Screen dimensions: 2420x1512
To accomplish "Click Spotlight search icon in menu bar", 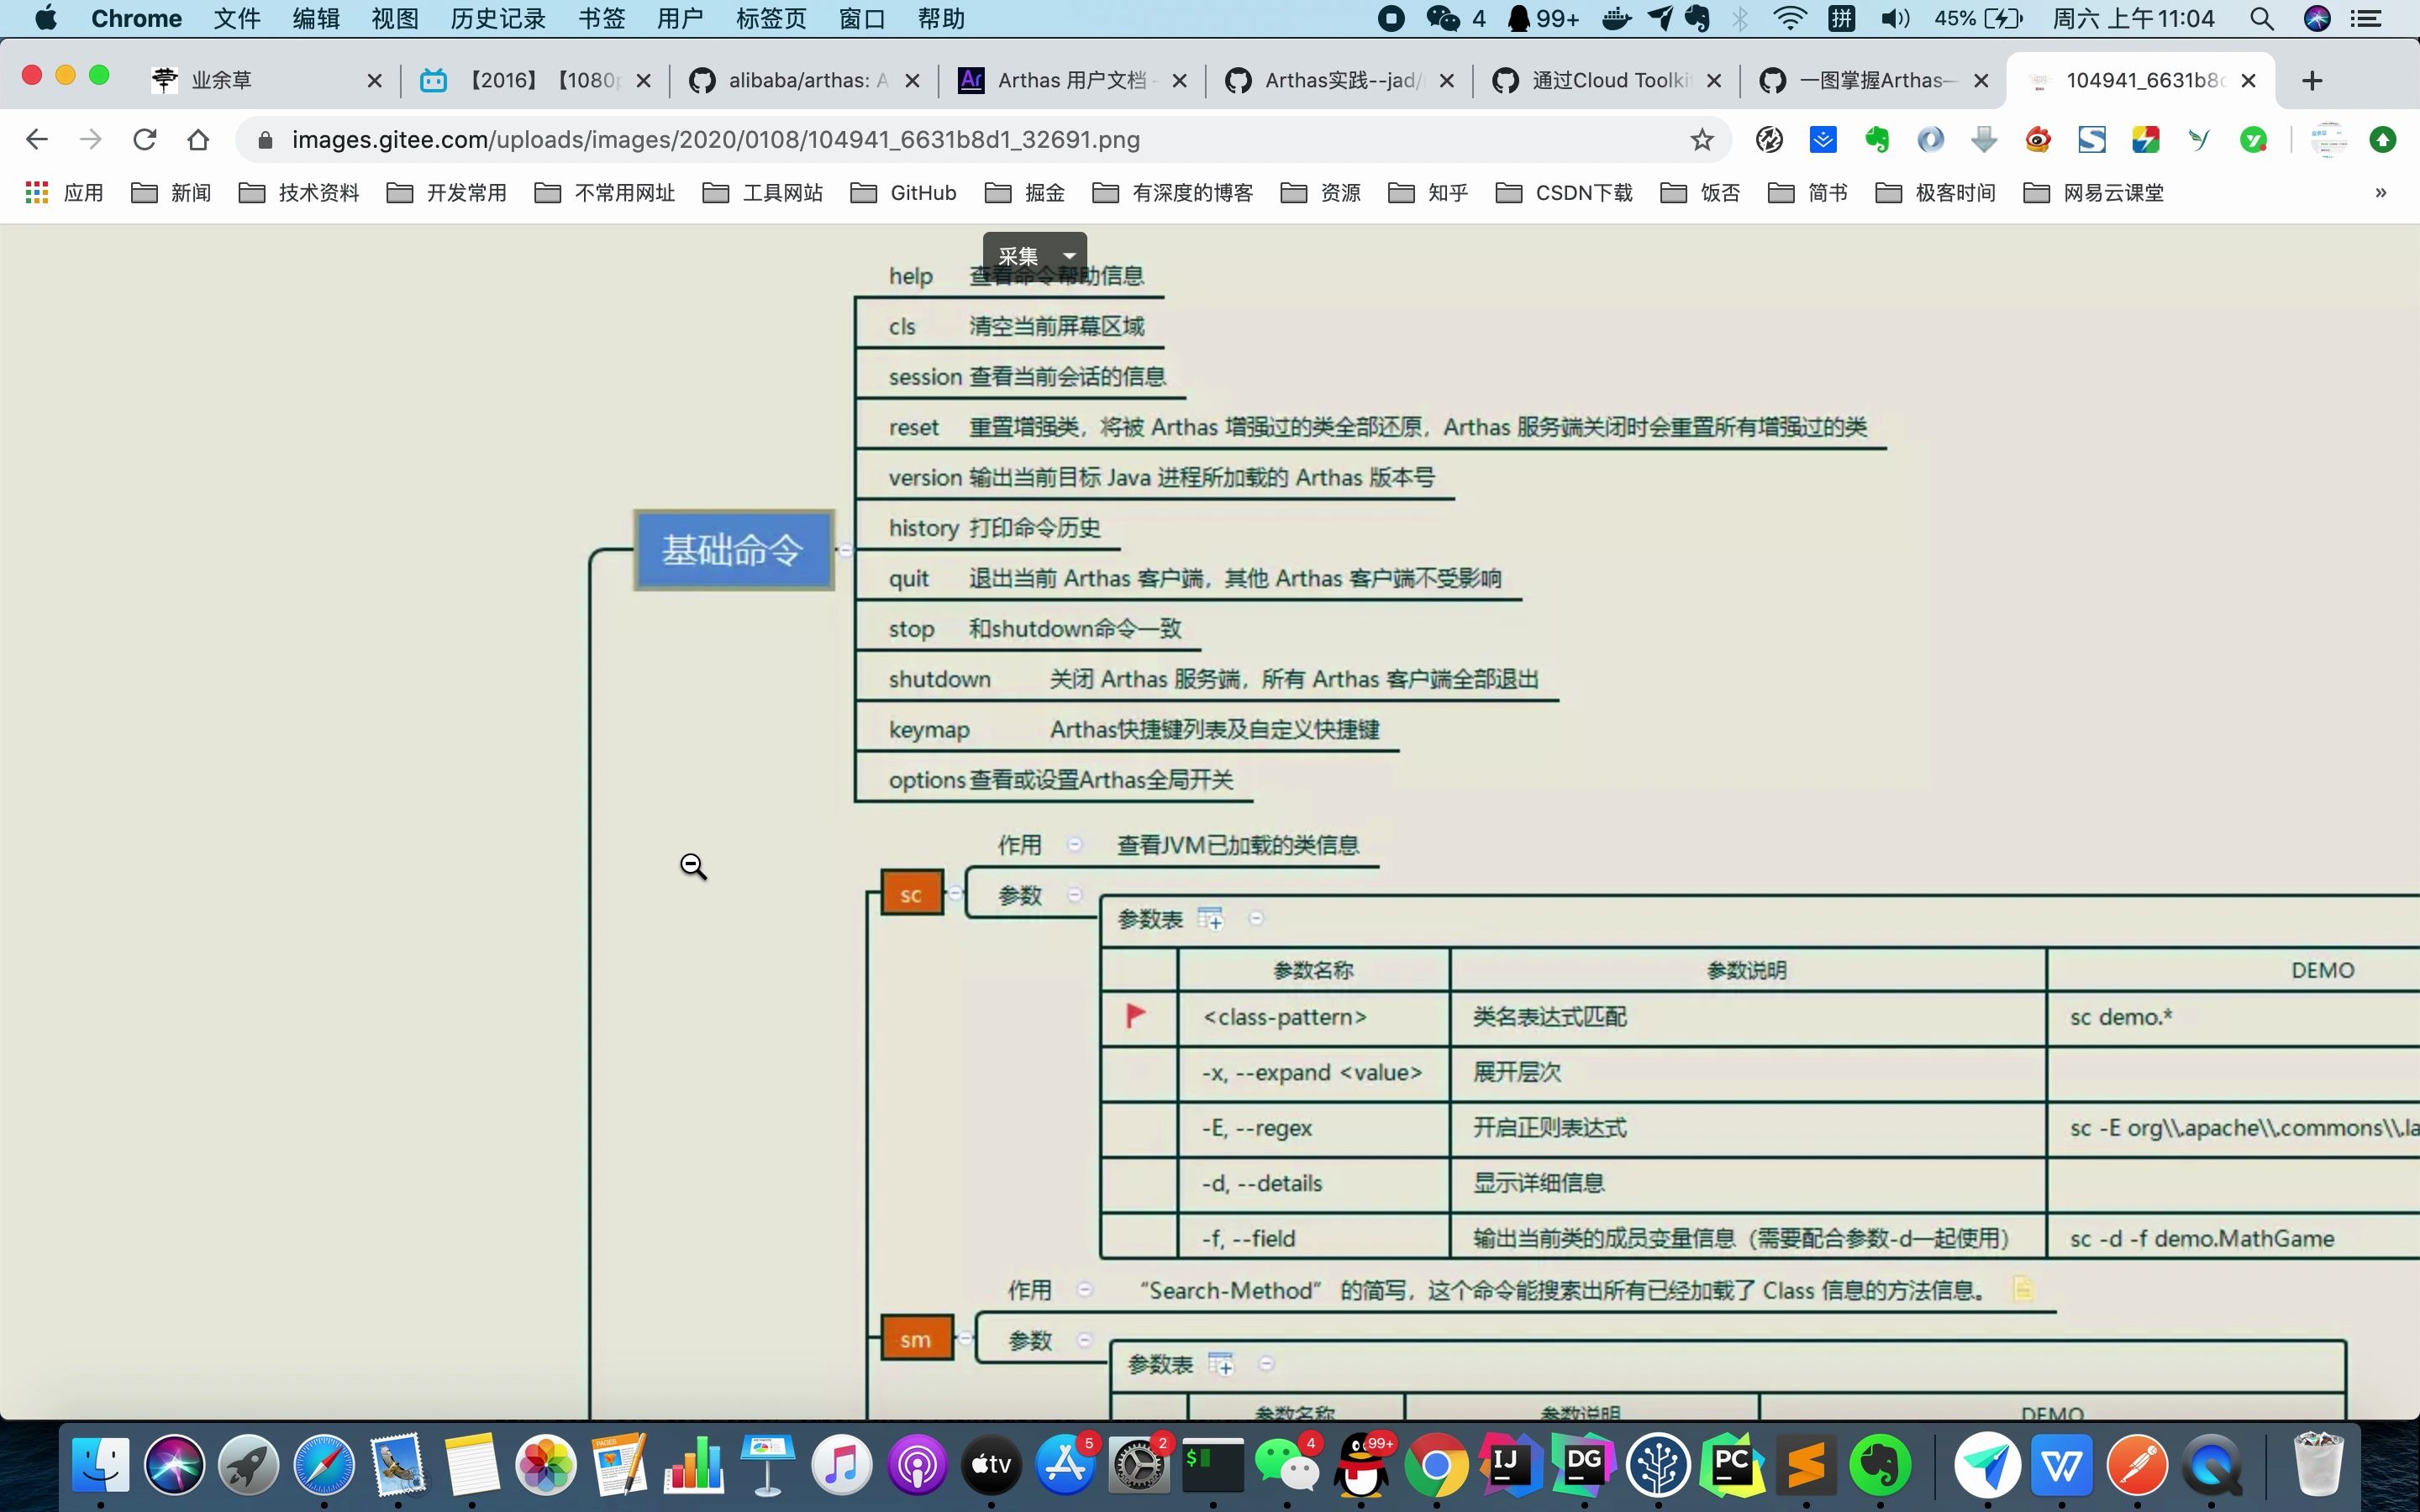I will click(2262, 19).
